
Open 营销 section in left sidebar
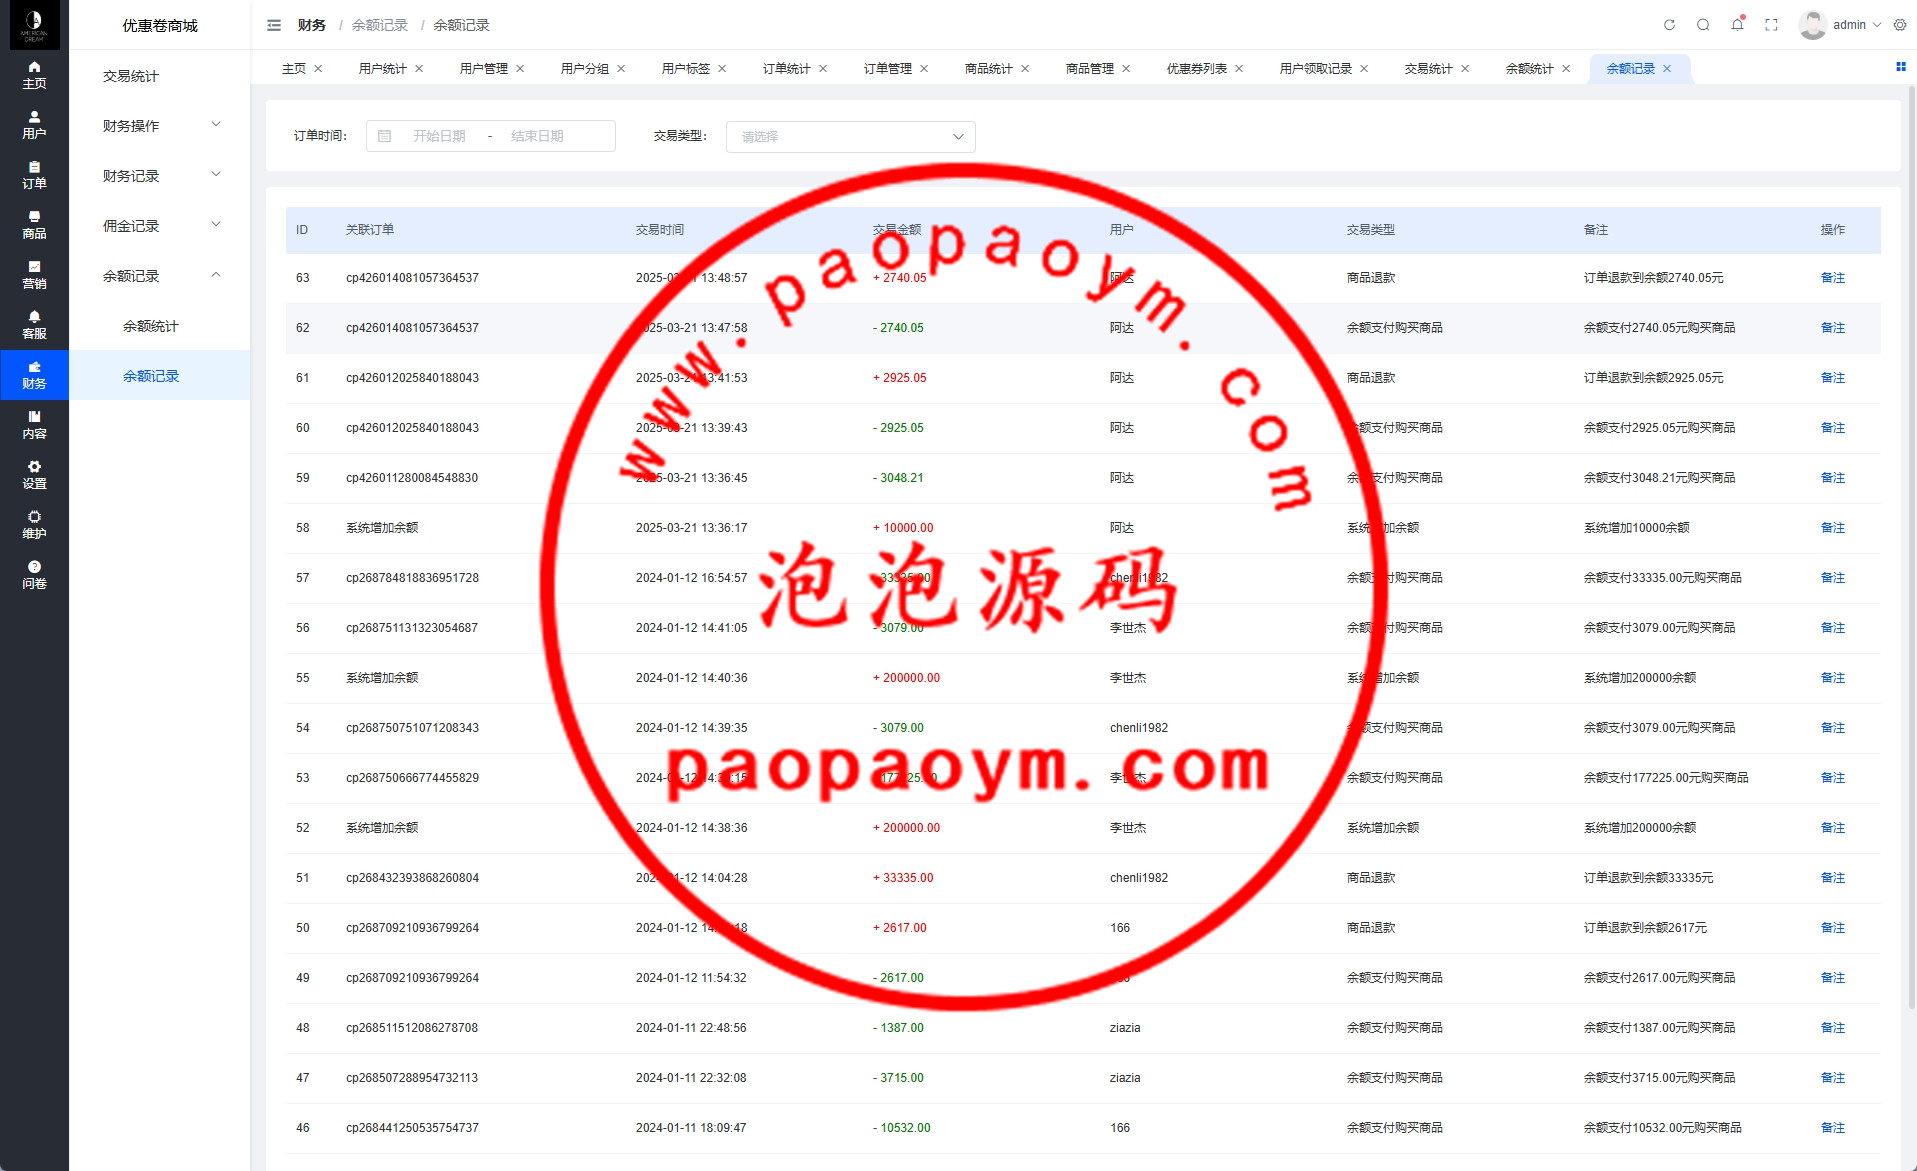click(34, 275)
